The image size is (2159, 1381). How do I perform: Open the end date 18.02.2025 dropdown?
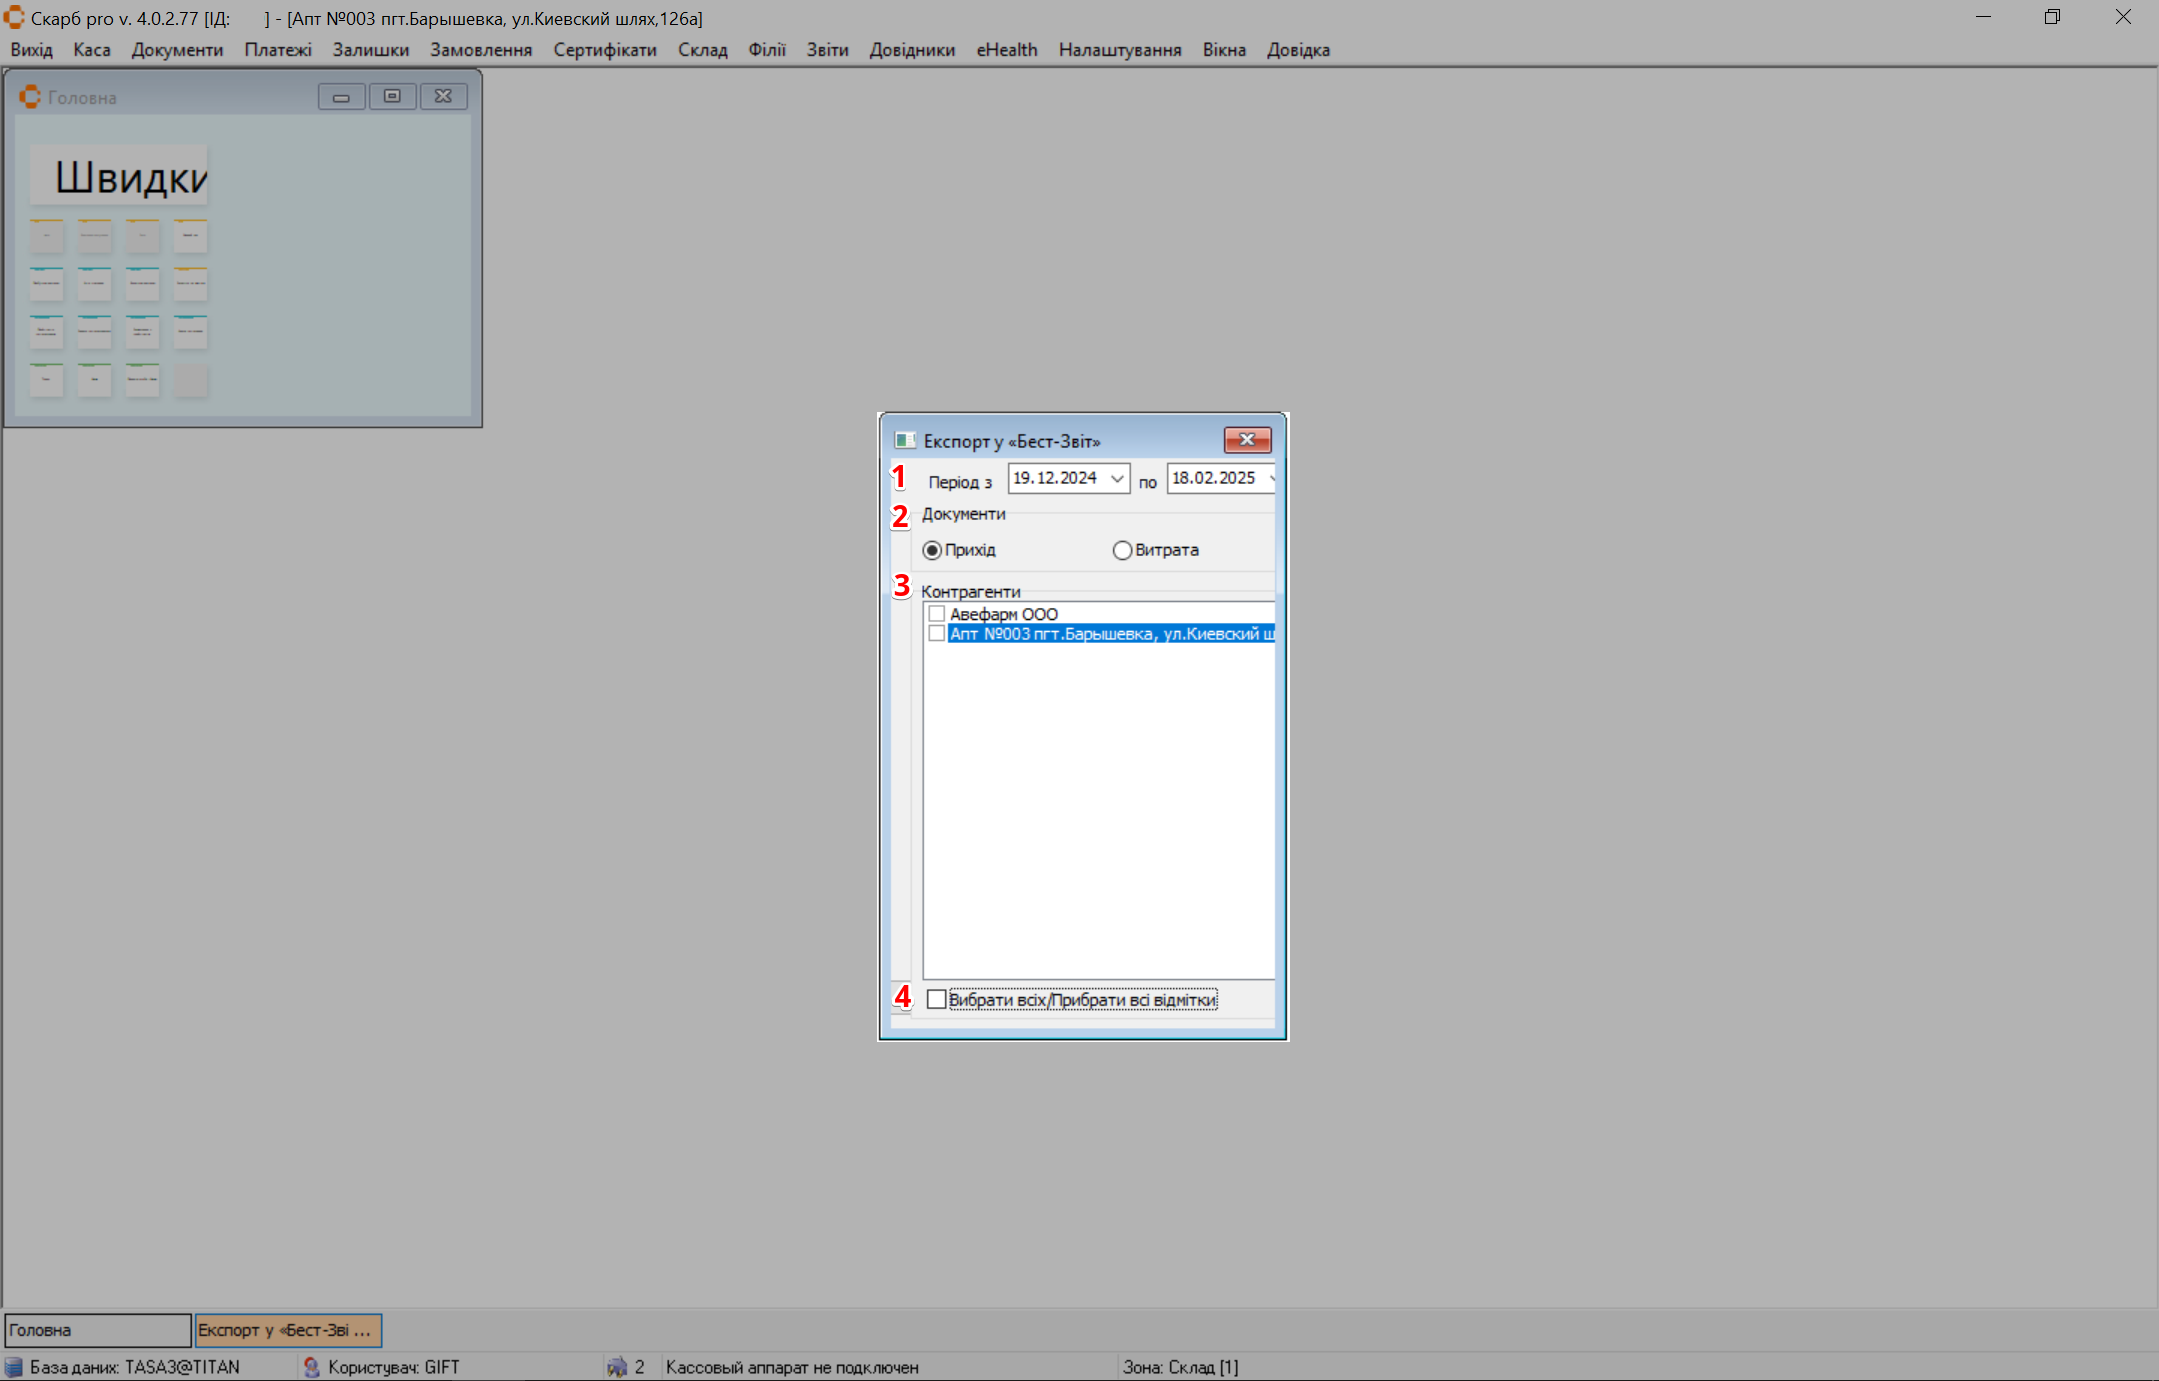point(1271,479)
